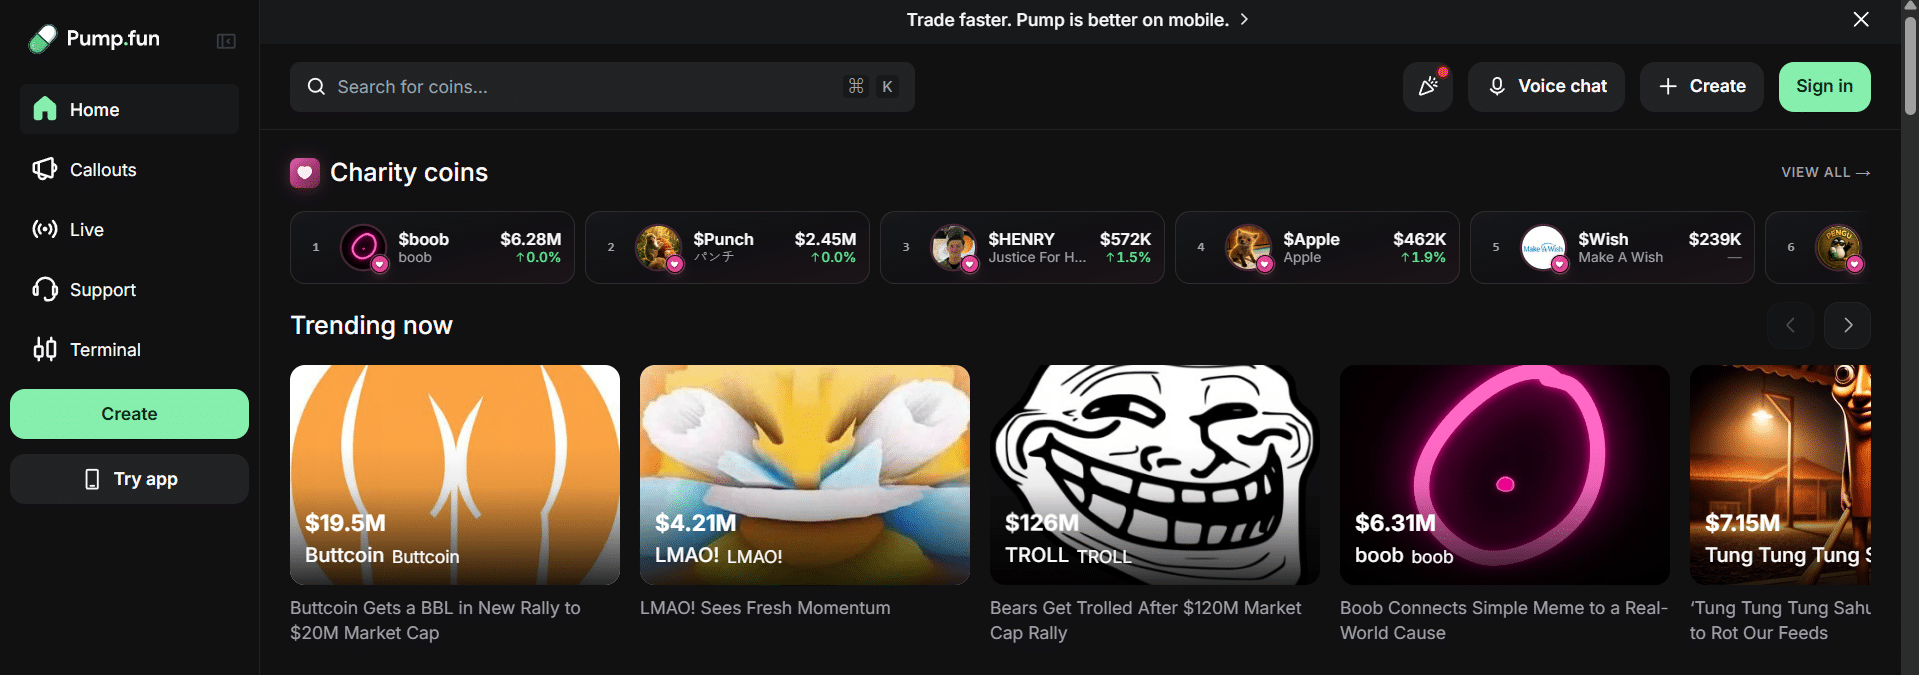The height and width of the screenshot is (675, 1919).
Task: Open the Home page in sidebar
Action: coord(129,109)
